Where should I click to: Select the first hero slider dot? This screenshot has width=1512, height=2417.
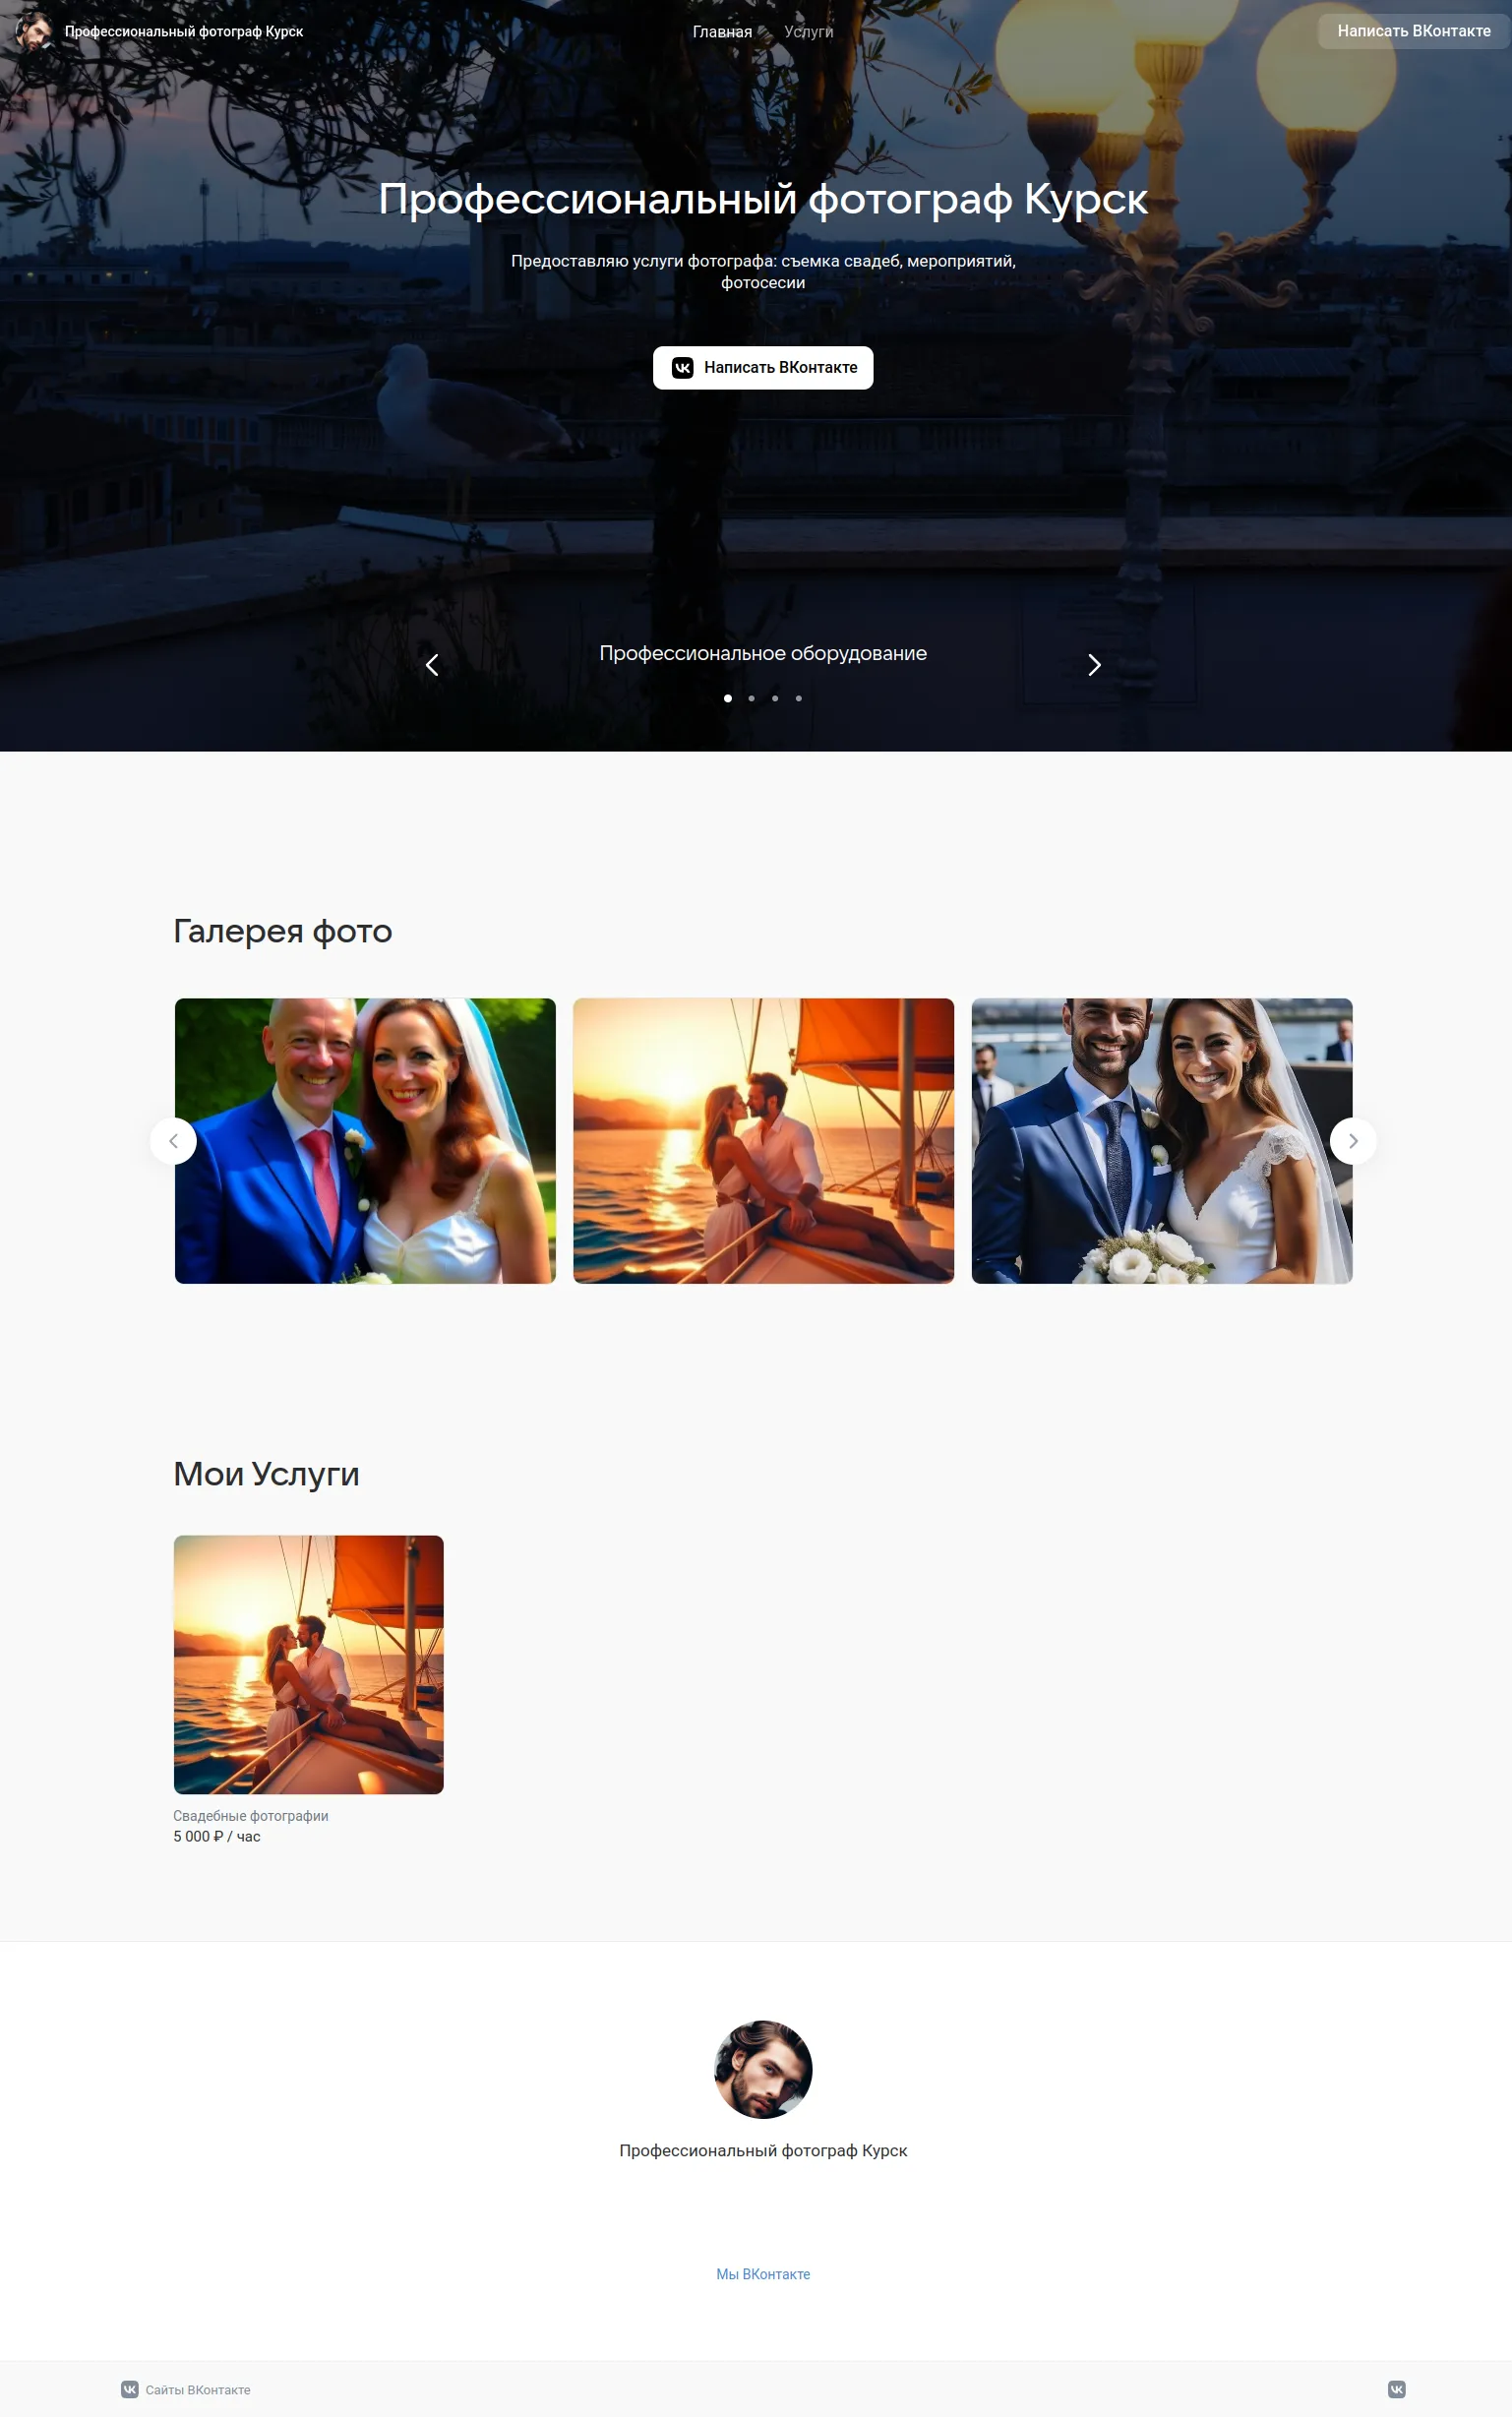728,698
